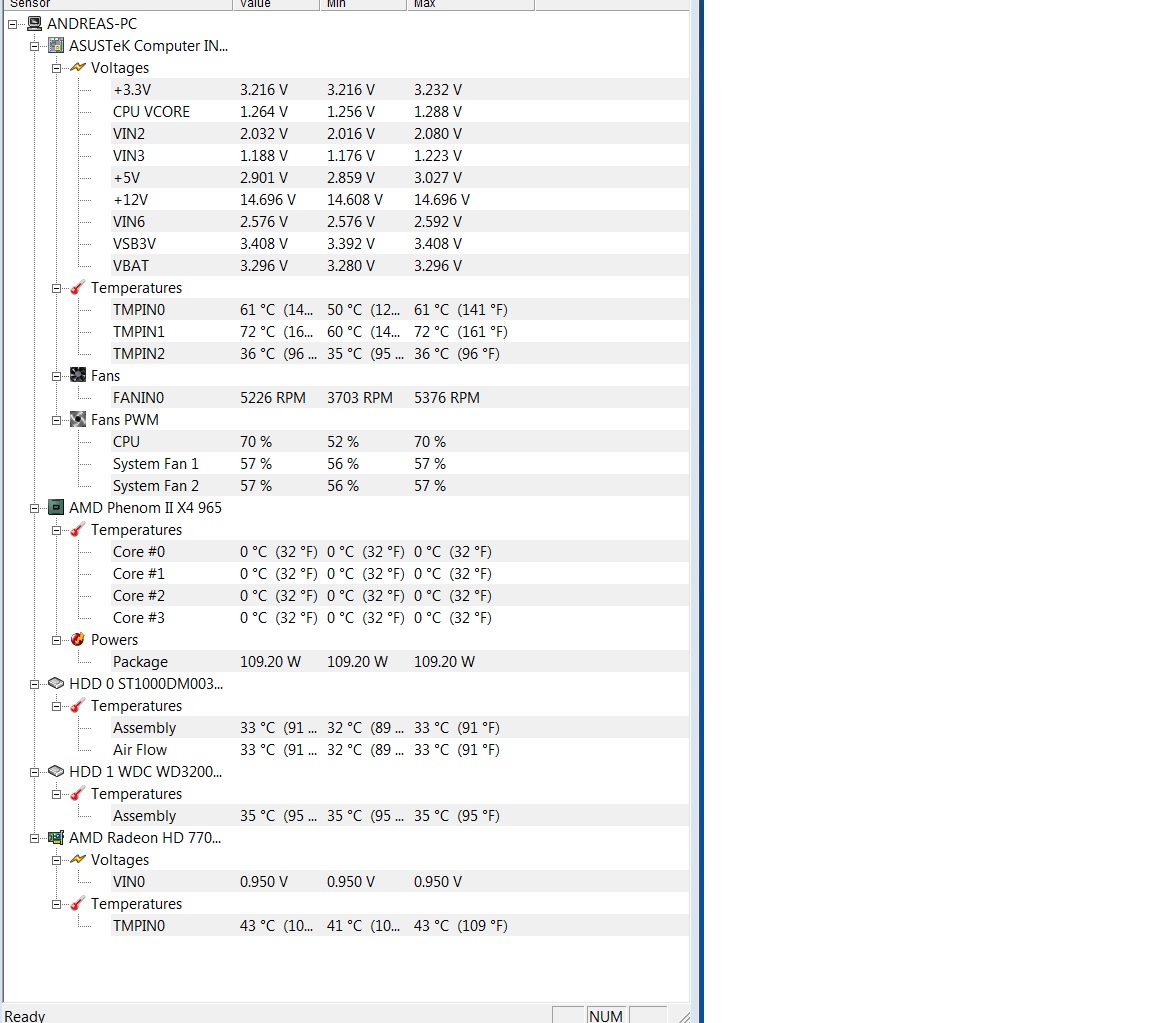Click the HDD 1 WDC drive icon
Screen dimensions: 1152x1023
coord(56,772)
